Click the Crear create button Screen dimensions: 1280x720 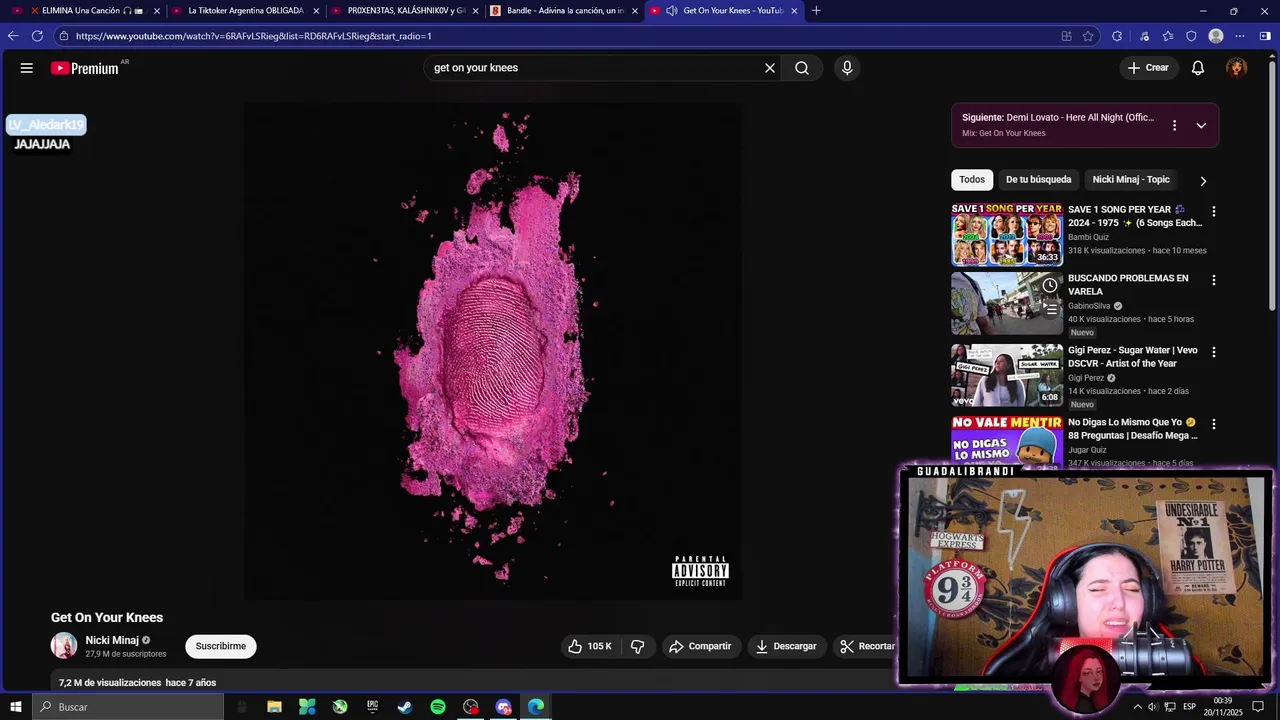[1148, 68]
